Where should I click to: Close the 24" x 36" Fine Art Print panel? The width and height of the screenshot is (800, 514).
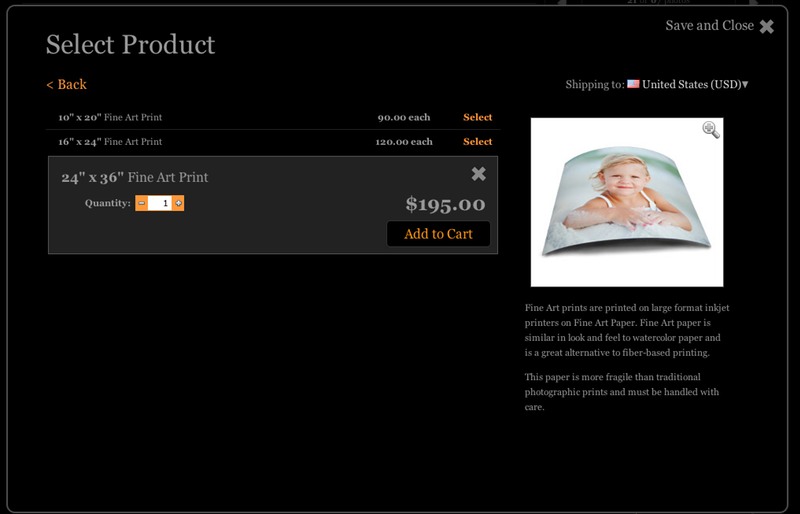pyautogui.click(x=479, y=174)
